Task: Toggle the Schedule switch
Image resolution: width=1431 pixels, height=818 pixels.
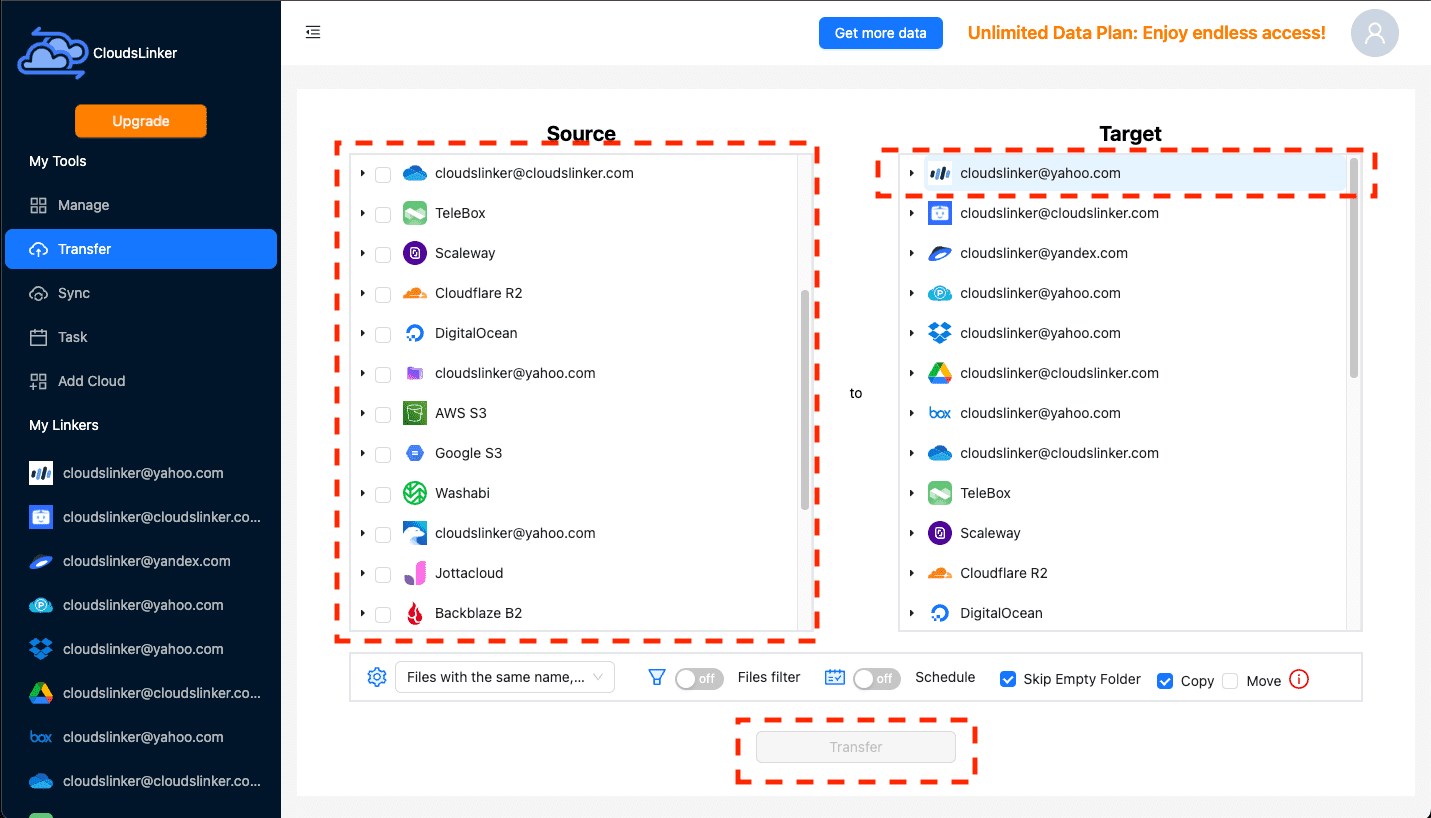Action: [877, 678]
